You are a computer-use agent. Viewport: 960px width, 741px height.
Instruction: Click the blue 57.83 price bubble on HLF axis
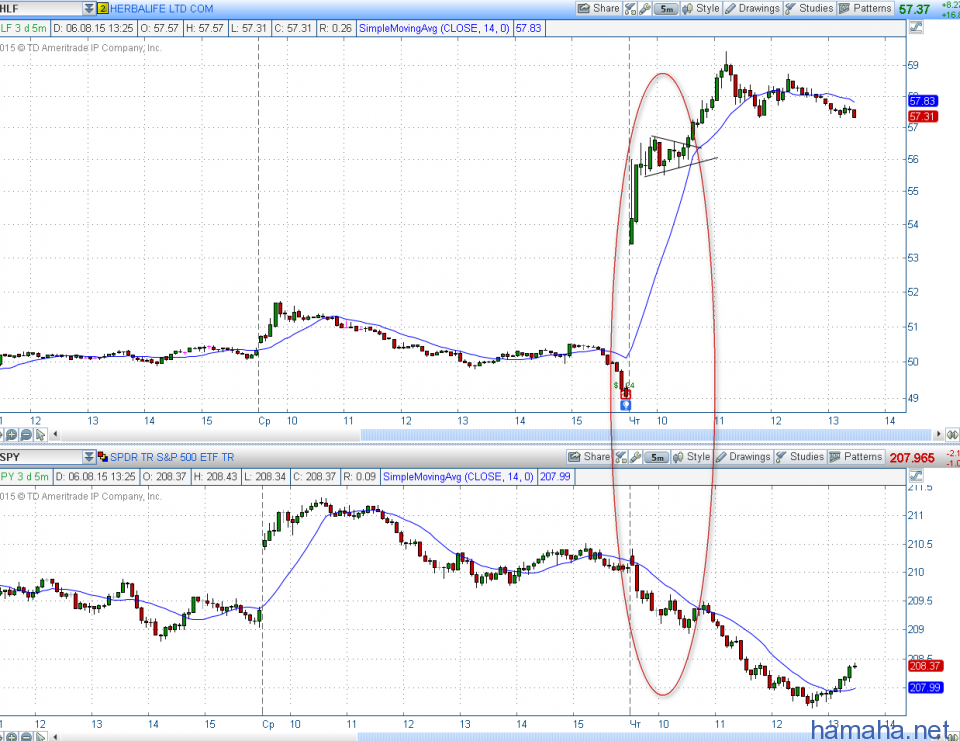923,101
